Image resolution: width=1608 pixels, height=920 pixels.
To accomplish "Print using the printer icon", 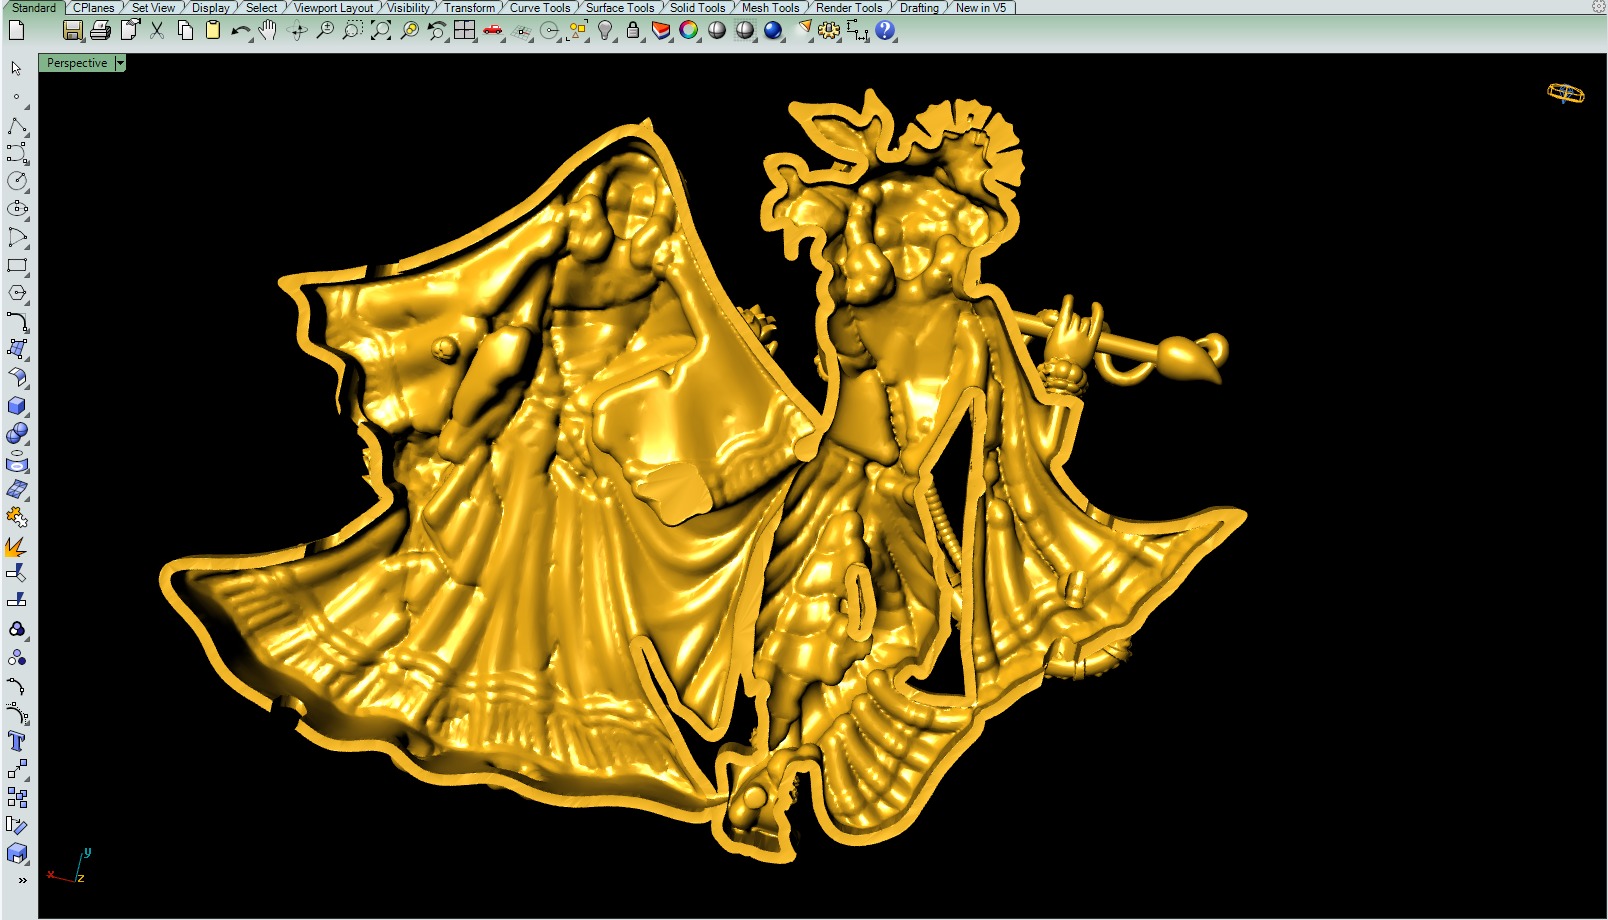I will click(100, 30).
